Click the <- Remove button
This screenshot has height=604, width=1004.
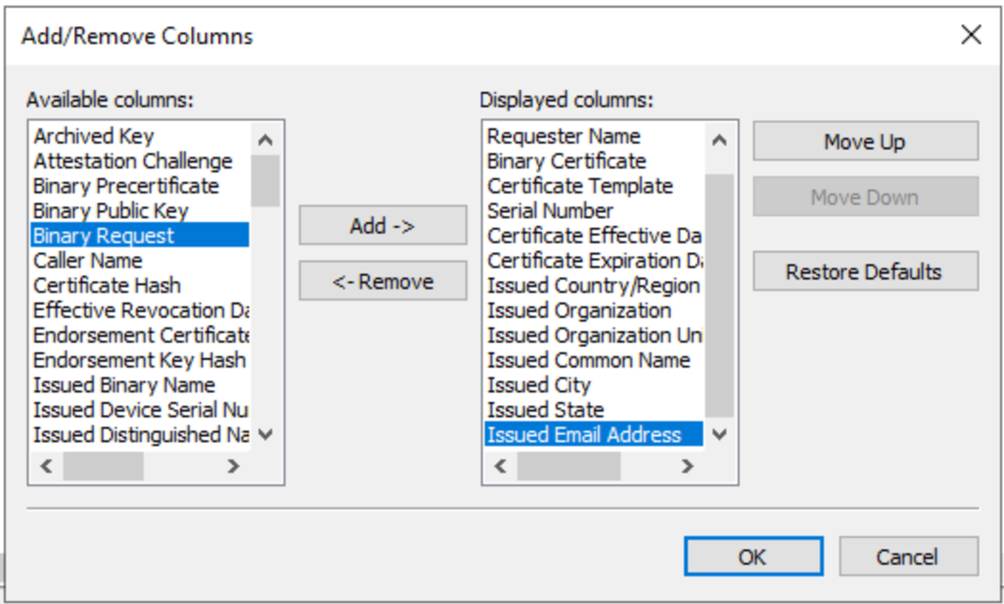coord(382,282)
